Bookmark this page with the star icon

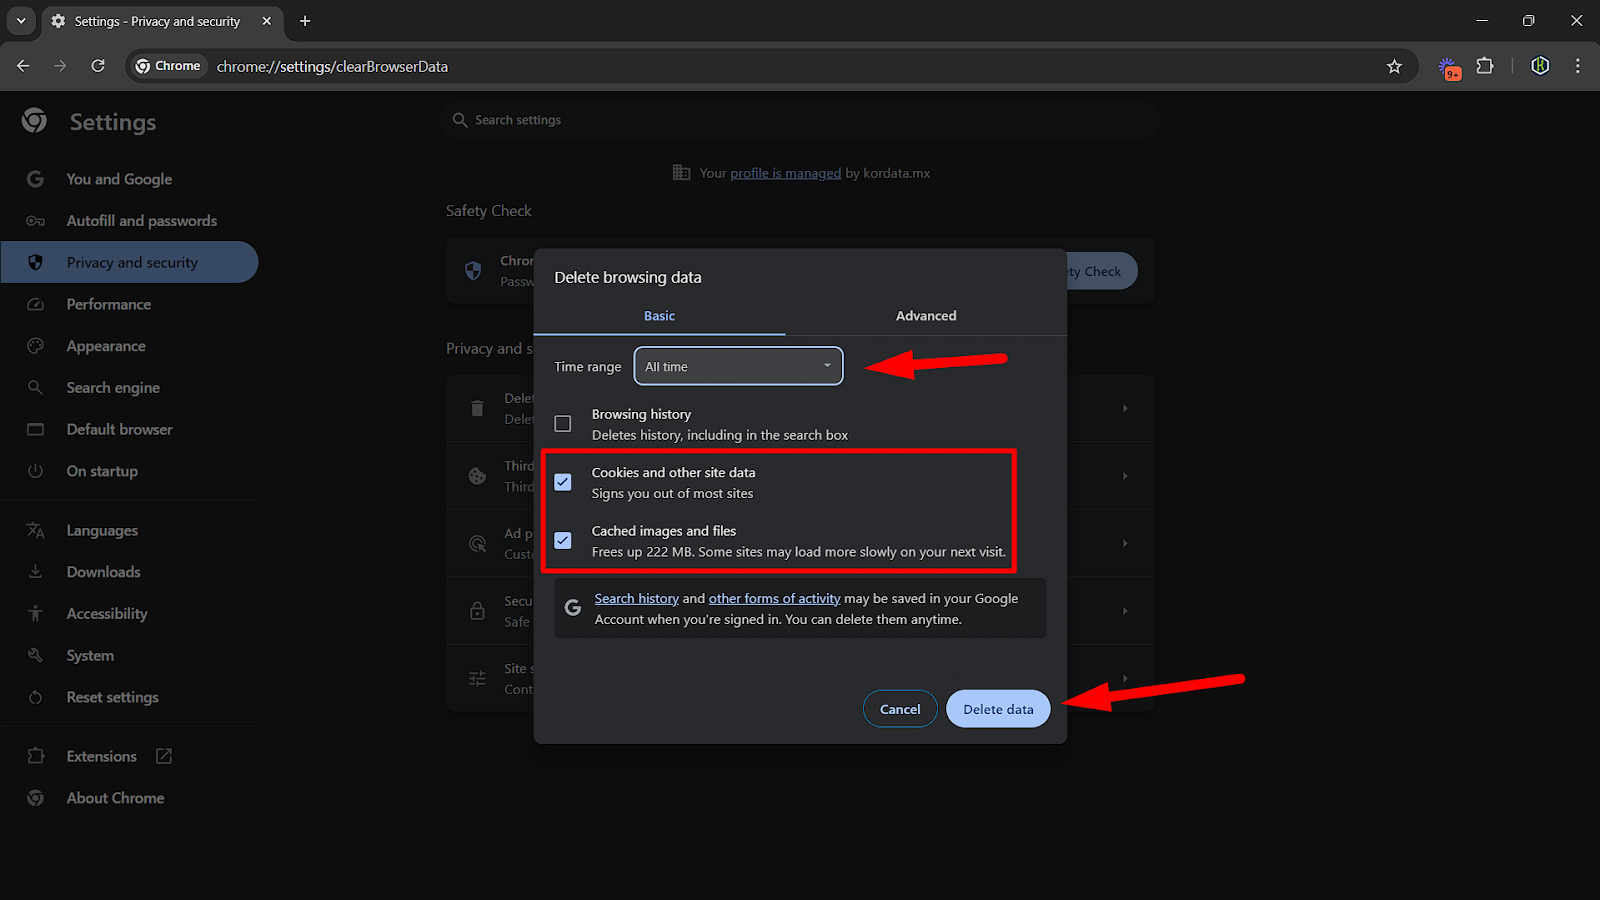click(1394, 66)
